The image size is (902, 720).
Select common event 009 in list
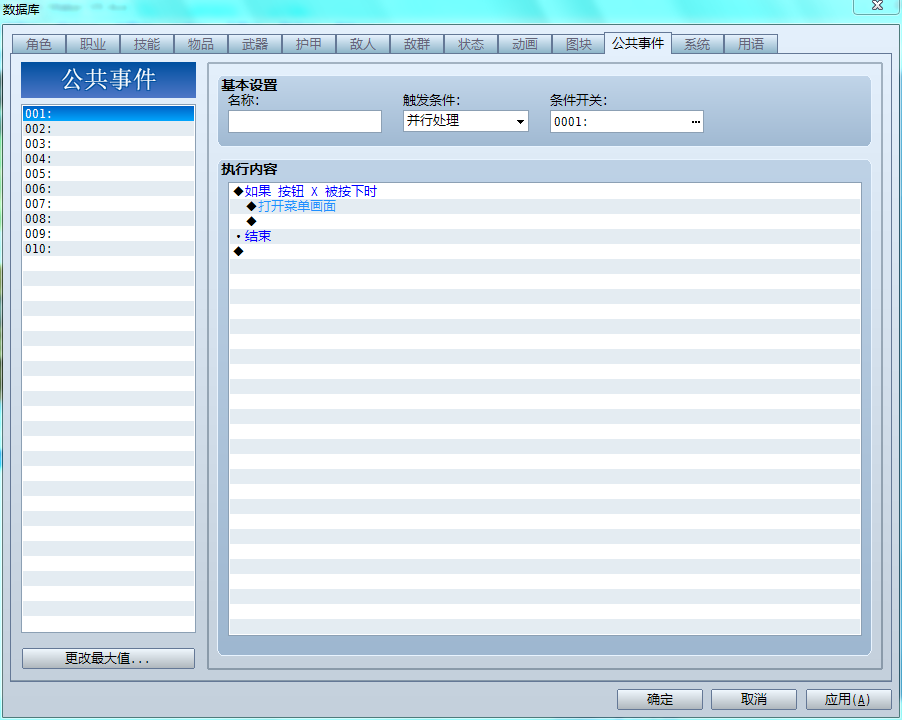click(108, 233)
